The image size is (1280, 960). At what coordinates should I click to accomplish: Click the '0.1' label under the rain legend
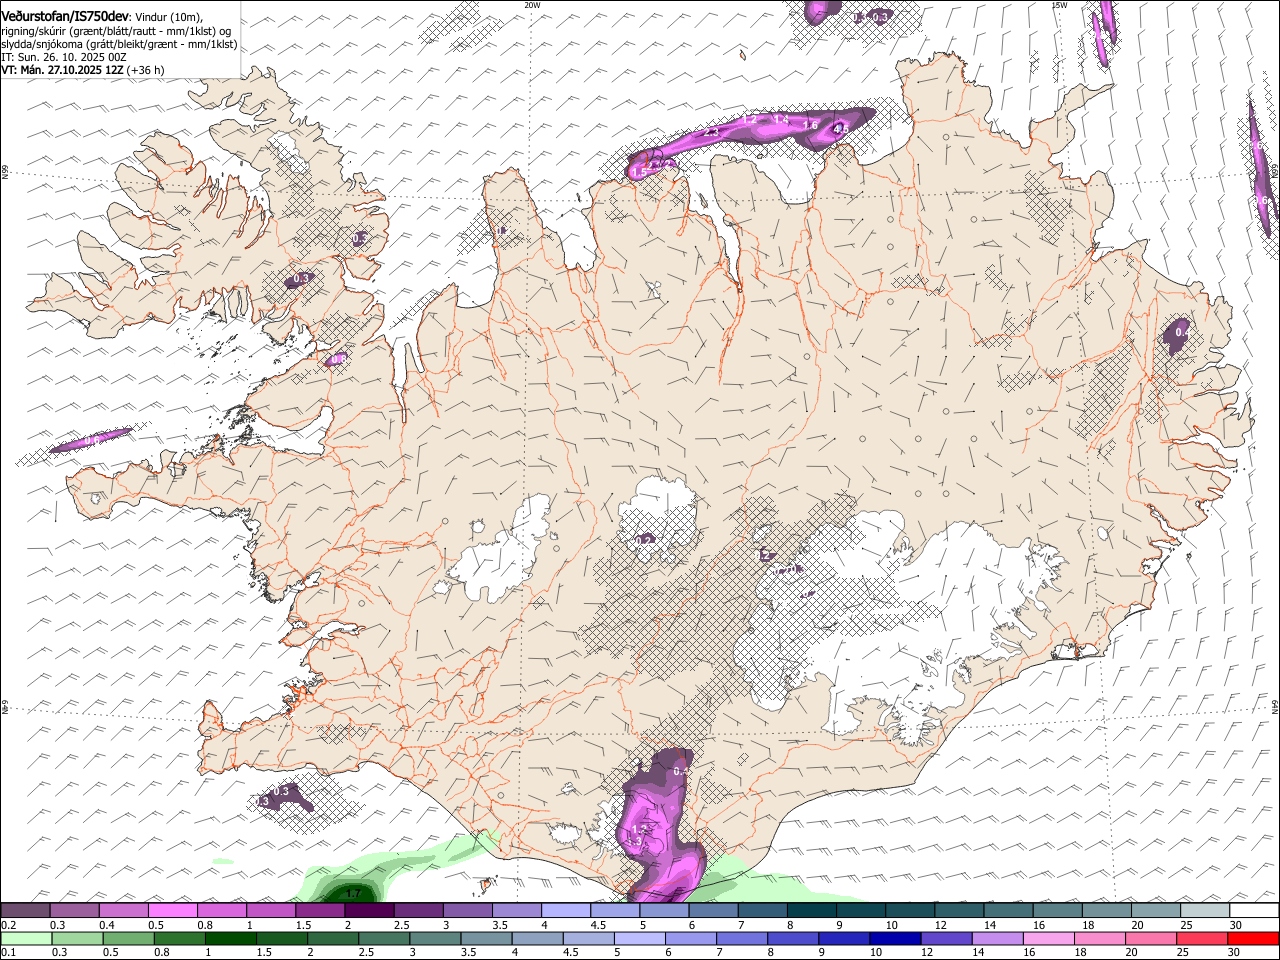[x=9, y=952]
